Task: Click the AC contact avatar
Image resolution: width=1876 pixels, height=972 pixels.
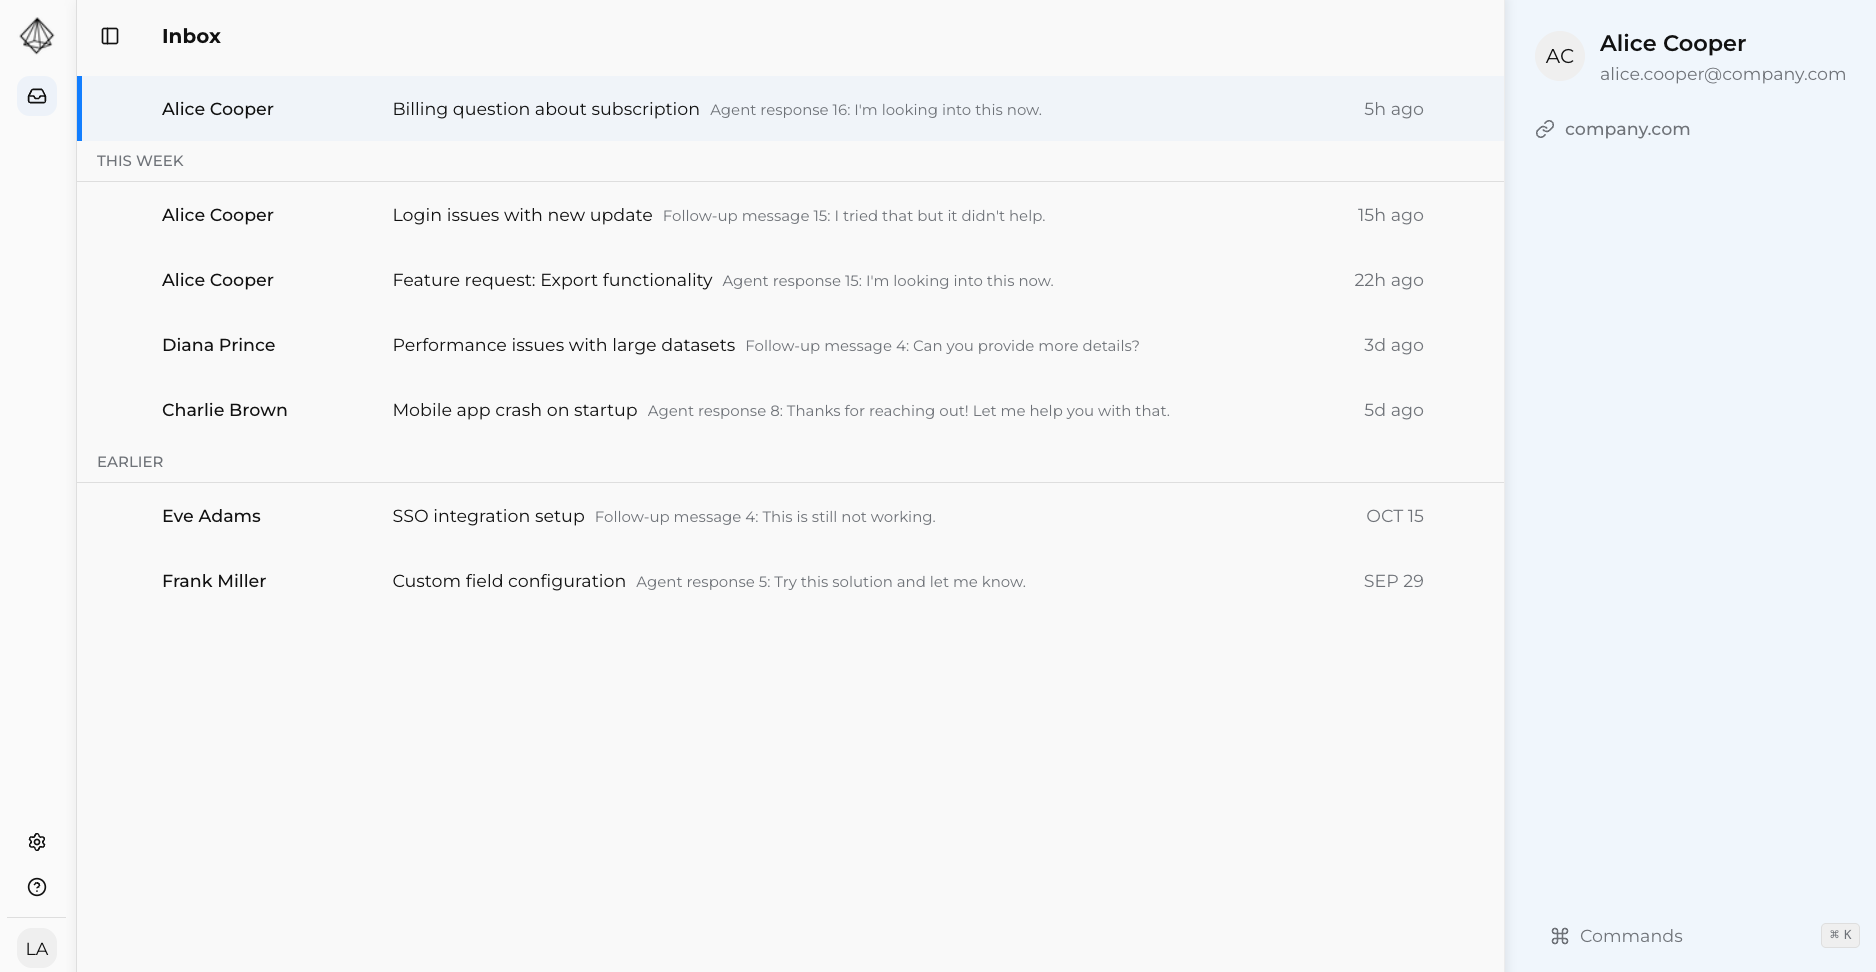Action: (x=1560, y=57)
